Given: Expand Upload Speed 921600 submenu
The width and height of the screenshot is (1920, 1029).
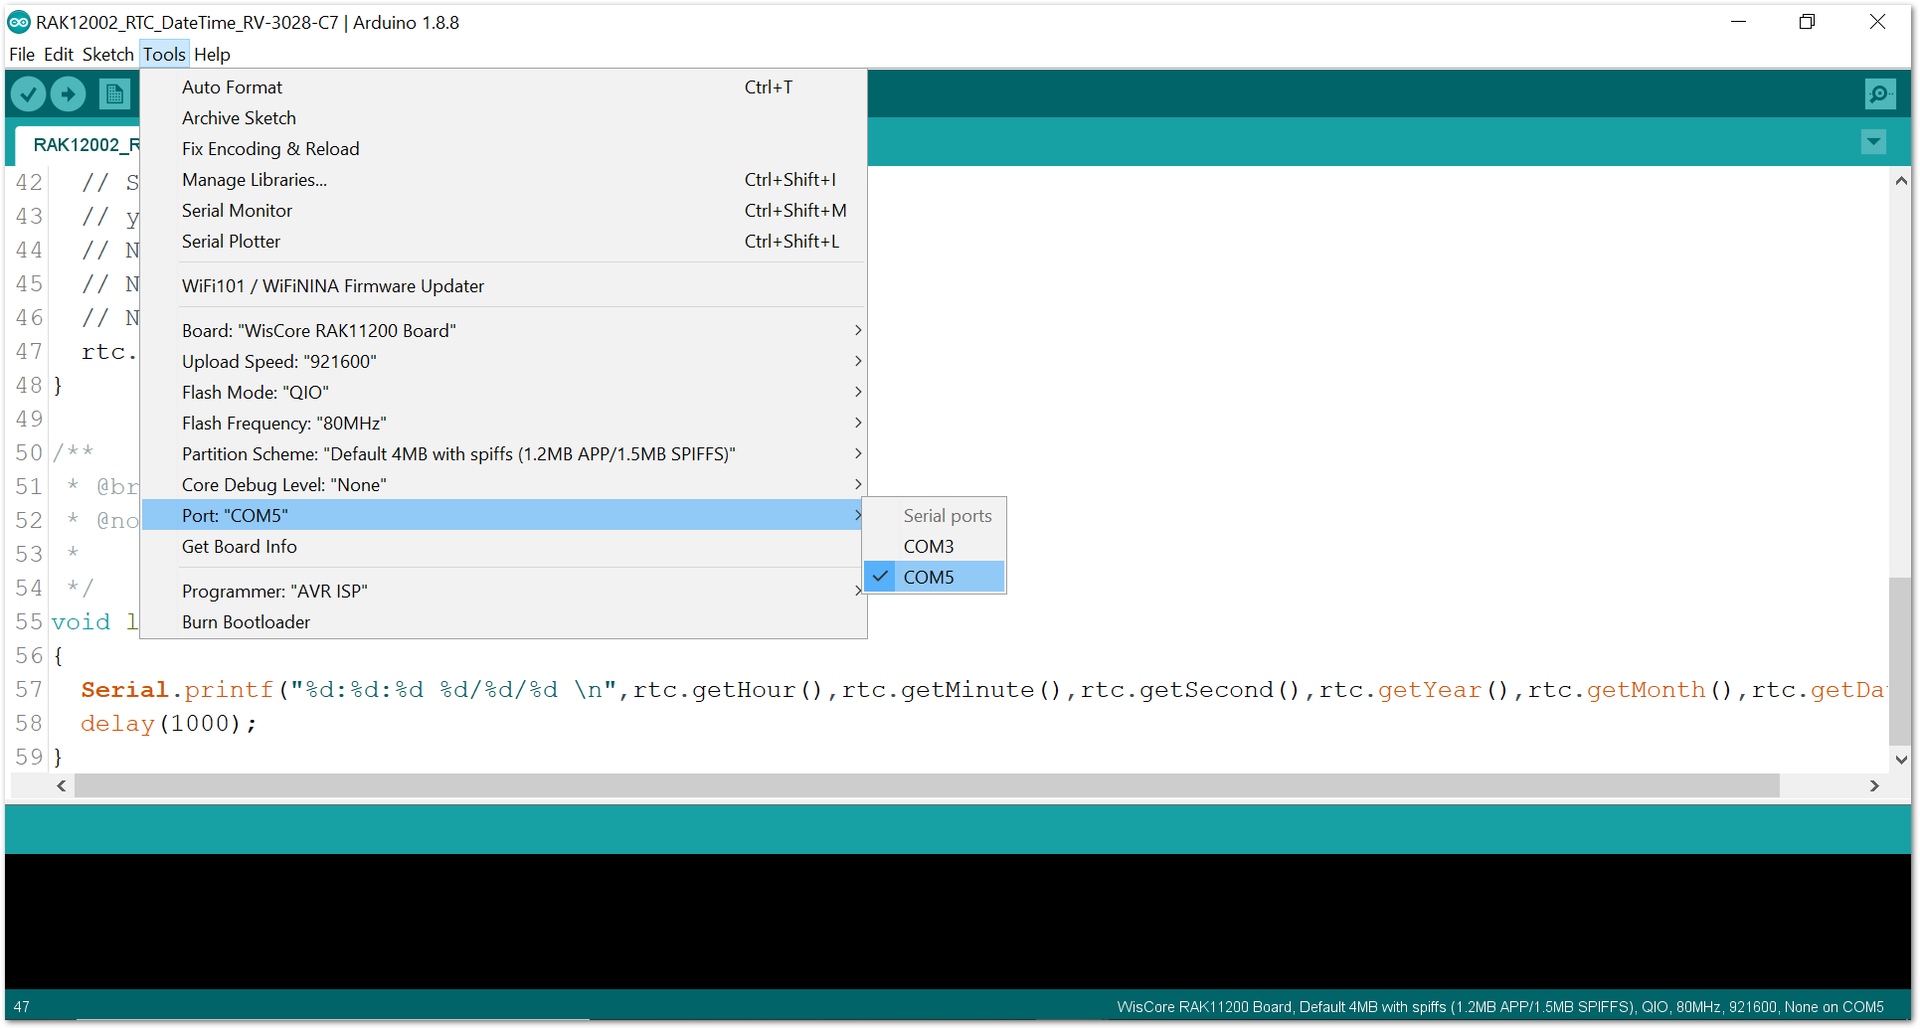Looking at the screenshot, I should [503, 361].
